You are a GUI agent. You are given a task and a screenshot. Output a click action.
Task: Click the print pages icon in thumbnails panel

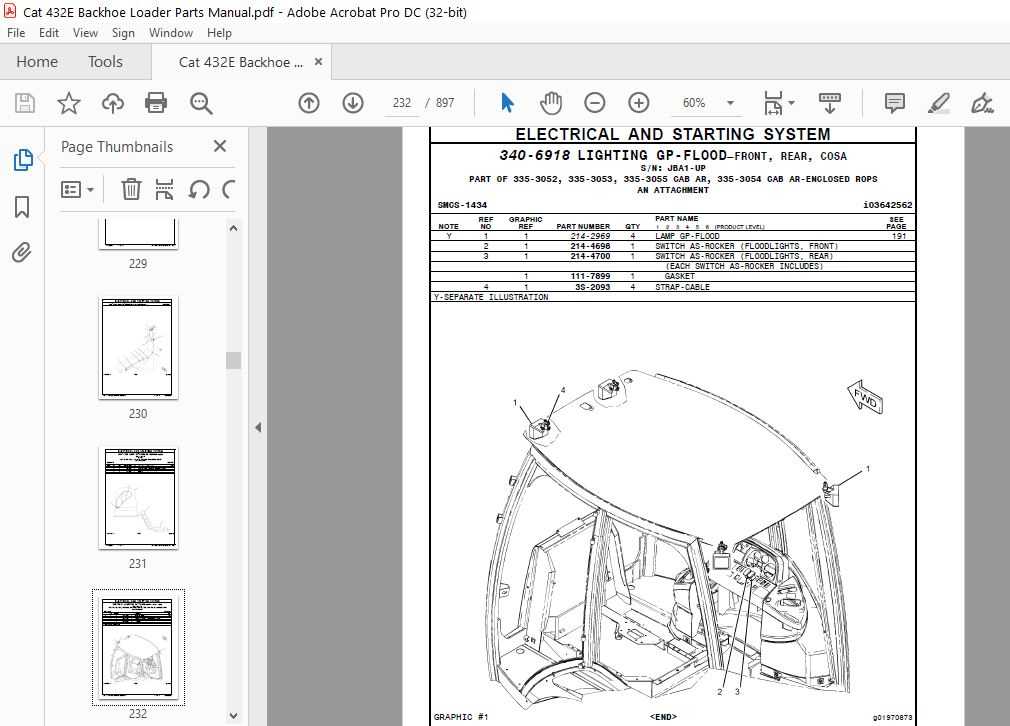coord(164,189)
